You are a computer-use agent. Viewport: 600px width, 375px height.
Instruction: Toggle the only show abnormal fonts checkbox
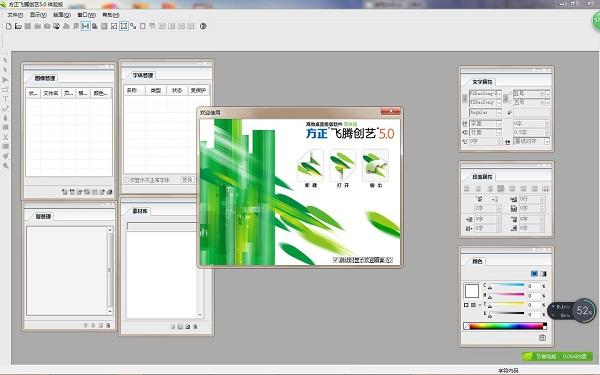tap(126, 179)
